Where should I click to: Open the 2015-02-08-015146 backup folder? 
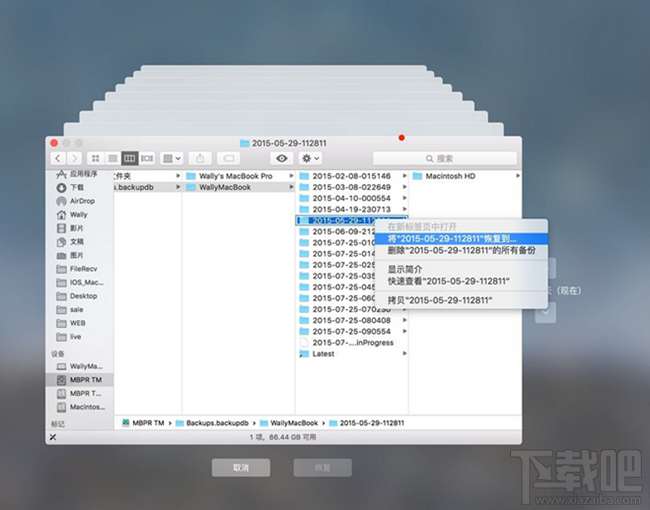tap(350, 176)
